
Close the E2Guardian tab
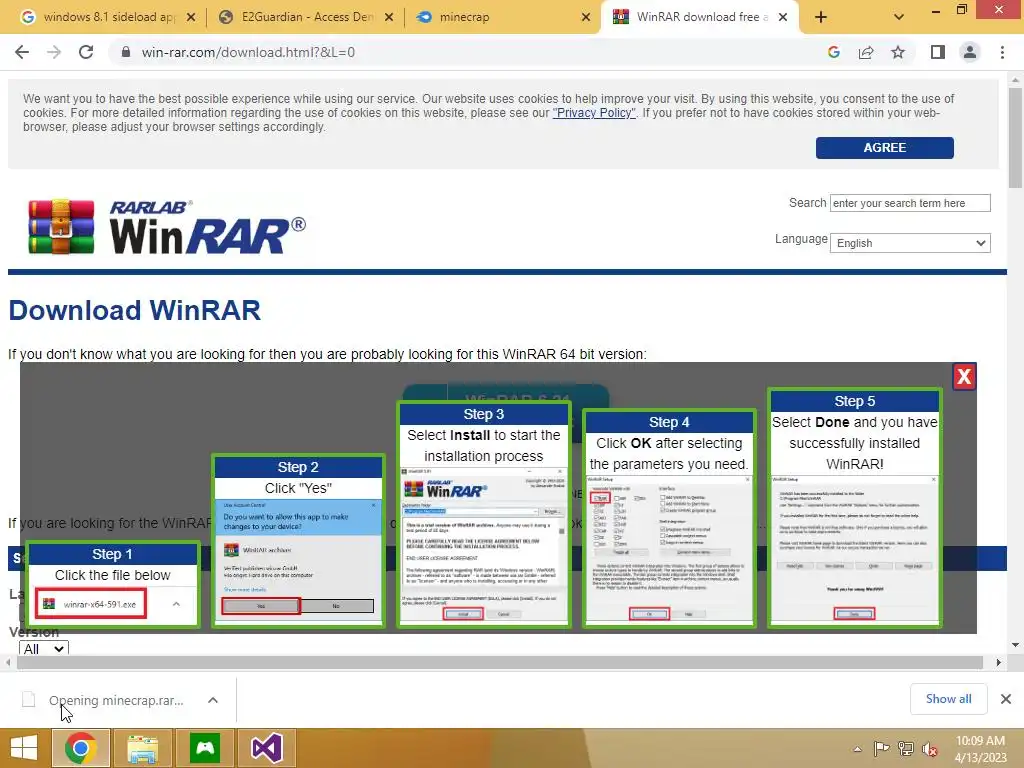[x=389, y=17]
